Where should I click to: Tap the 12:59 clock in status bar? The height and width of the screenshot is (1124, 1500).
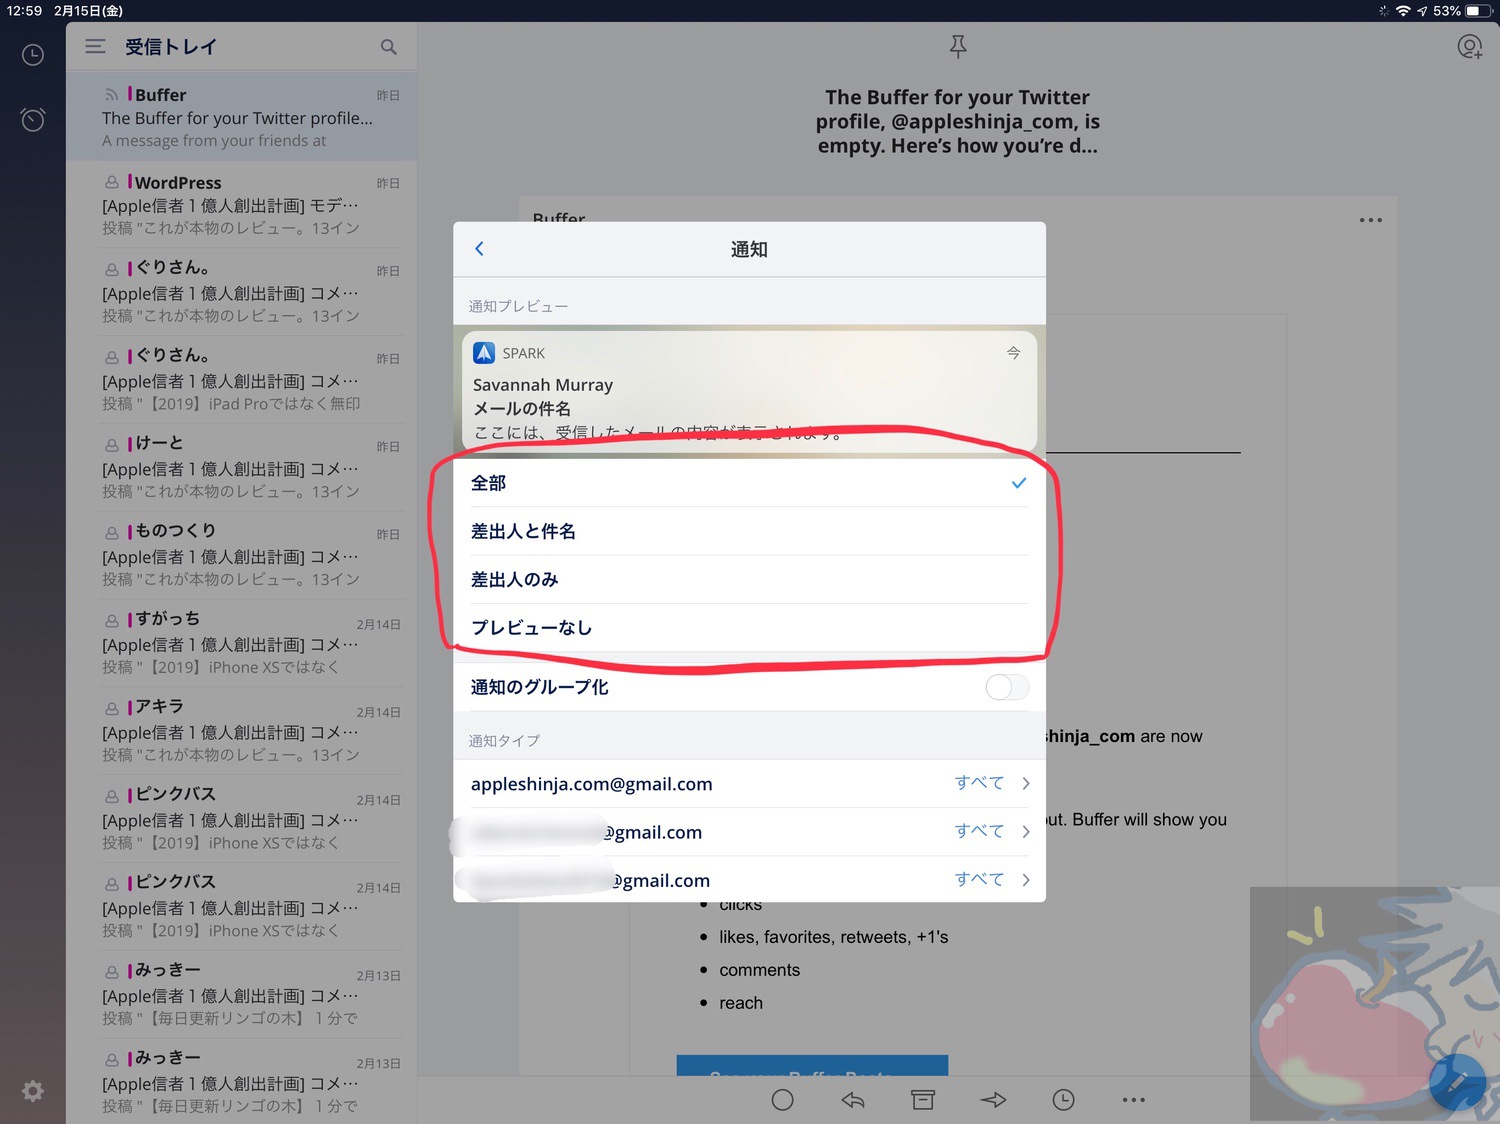[x=24, y=11]
